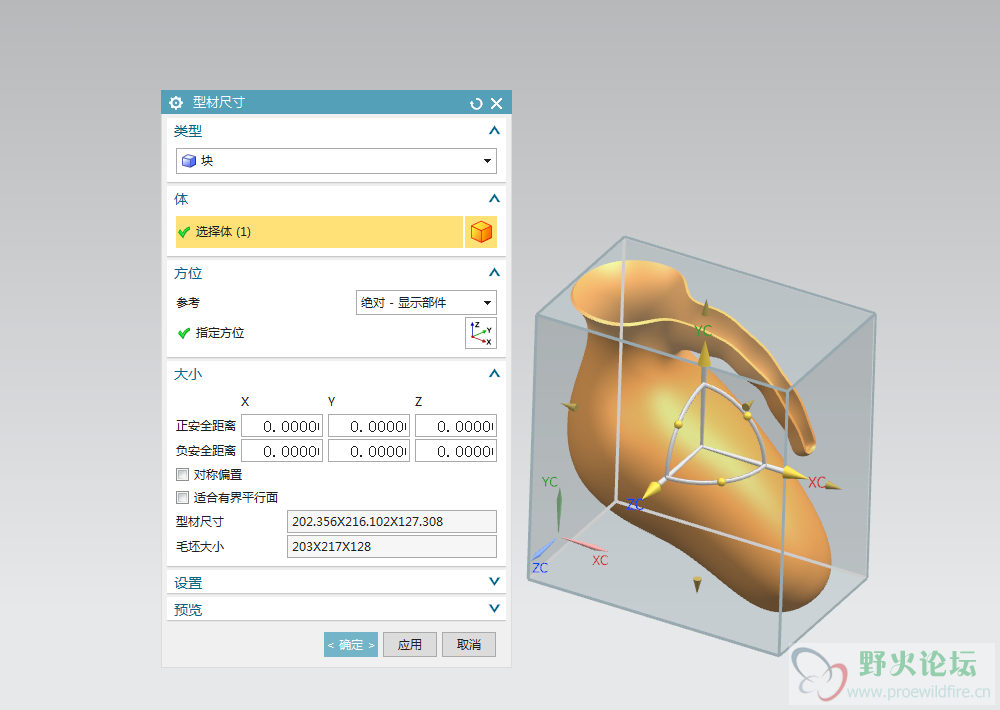1000x710 pixels.
Task: Click the 负安全距离 Y input field
Action: coord(369,451)
